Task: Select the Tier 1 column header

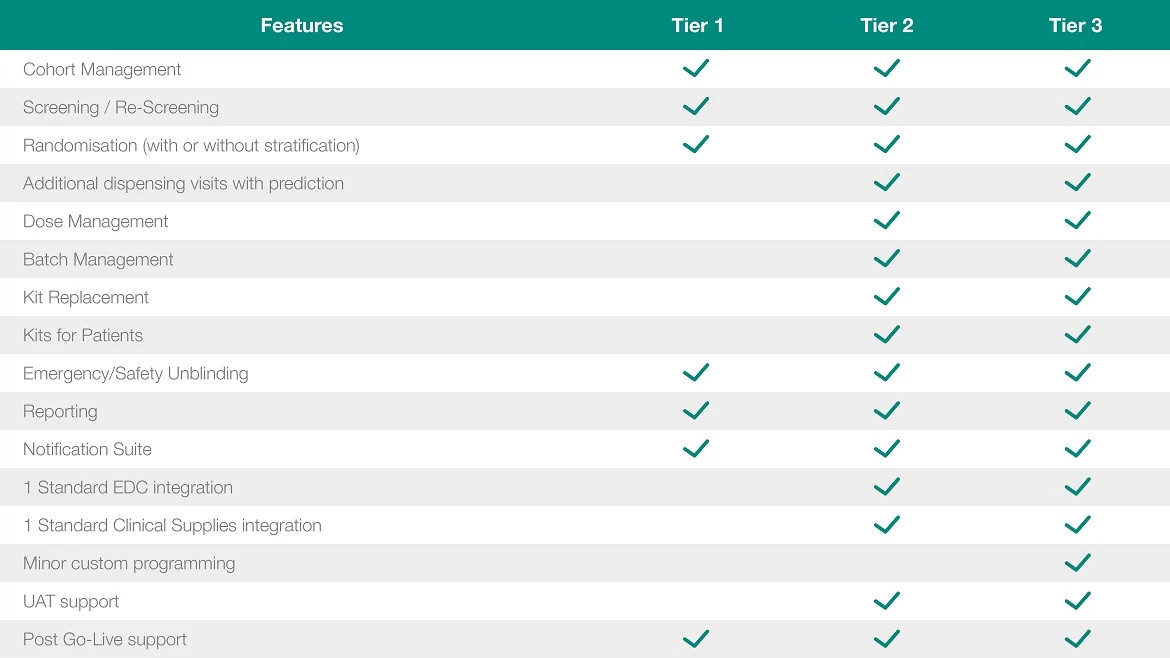Action: (x=697, y=26)
